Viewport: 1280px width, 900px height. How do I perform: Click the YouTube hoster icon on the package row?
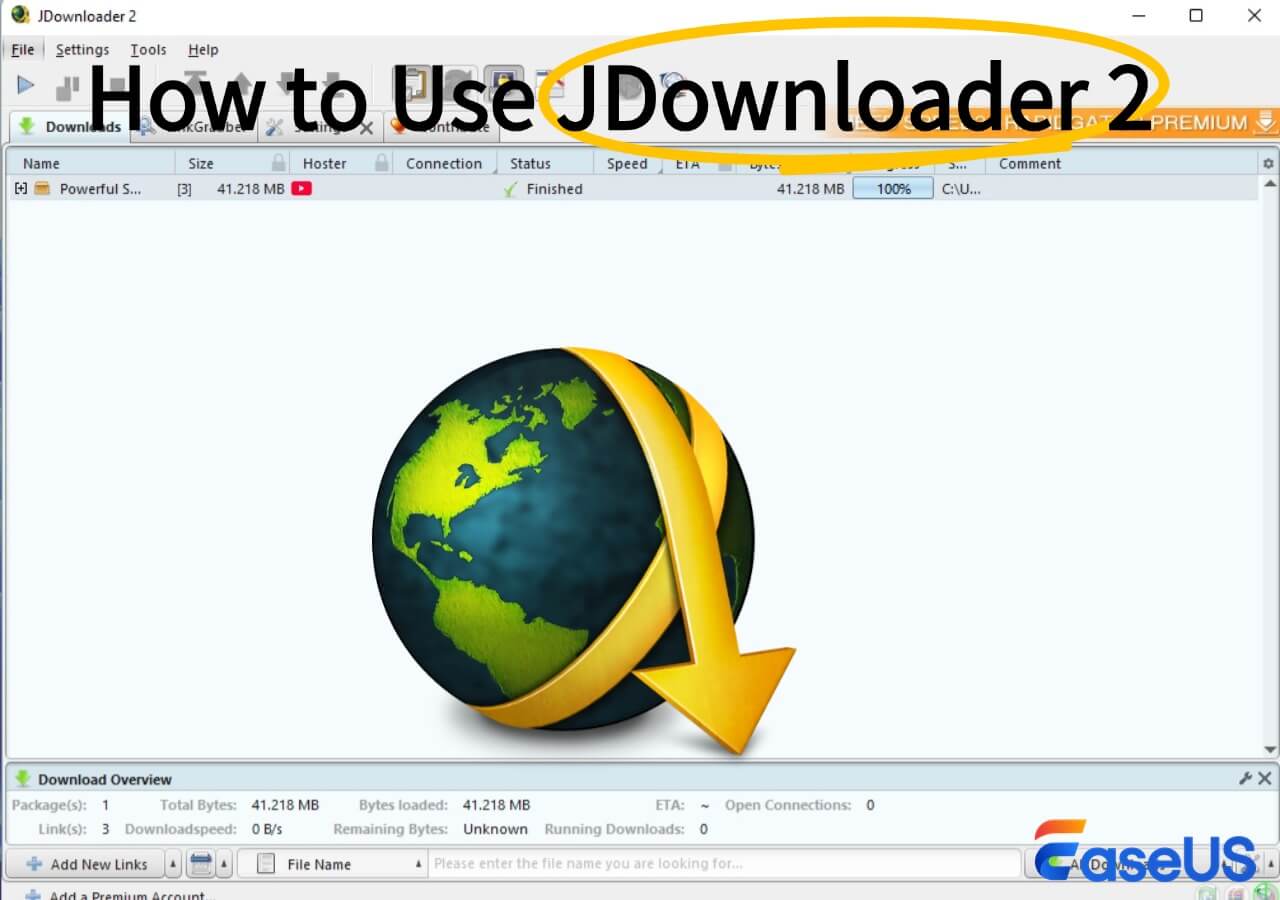click(301, 188)
